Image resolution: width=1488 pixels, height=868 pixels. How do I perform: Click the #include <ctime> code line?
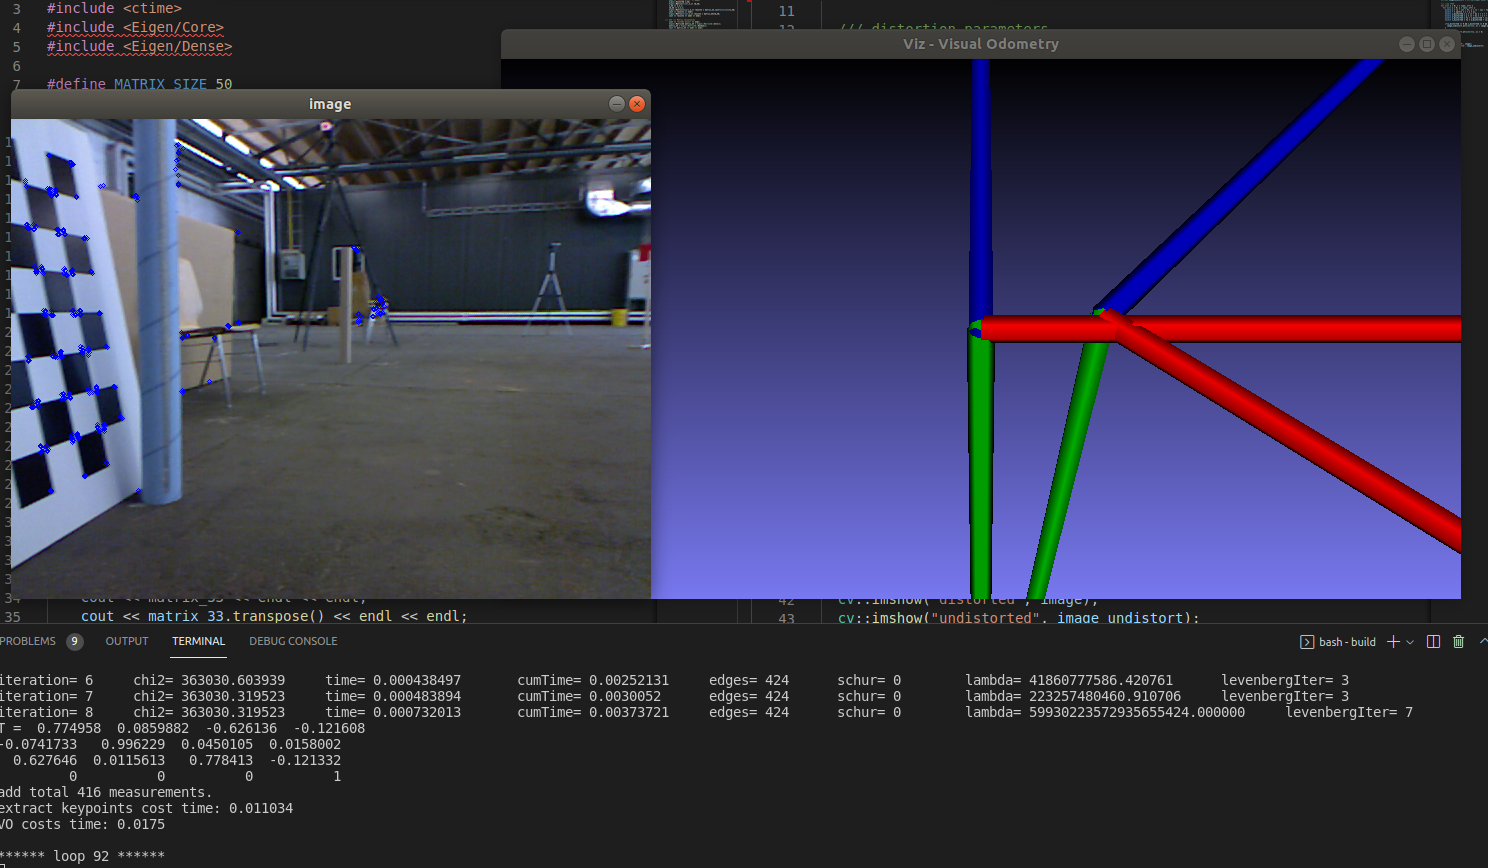tap(114, 8)
